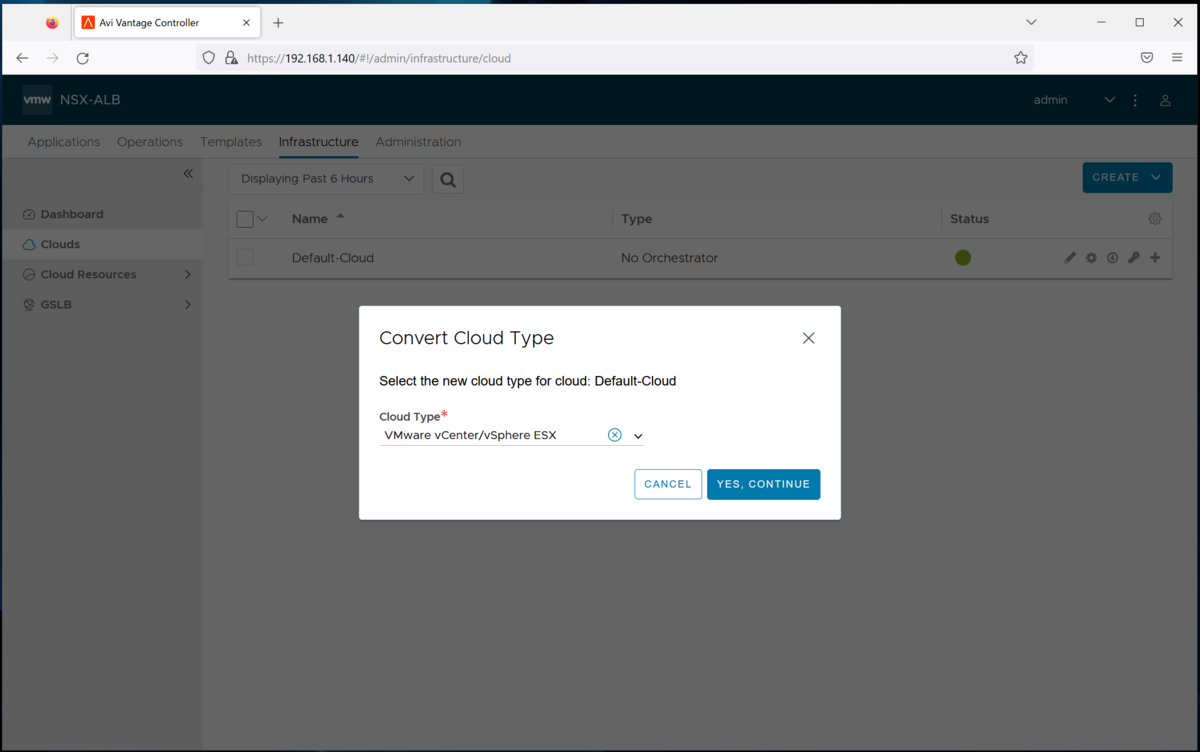Switch to the Operations tab
Viewport: 1200px width, 752px height.
click(x=150, y=142)
